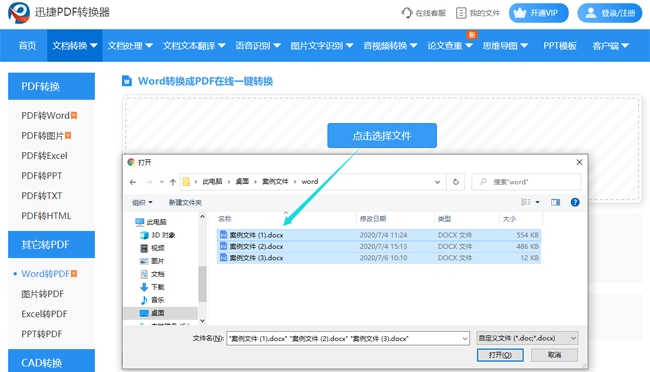Viewport: 650px width, 372px height.
Task: Select file 案例文件 (1).docx
Action: [x=378, y=235]
